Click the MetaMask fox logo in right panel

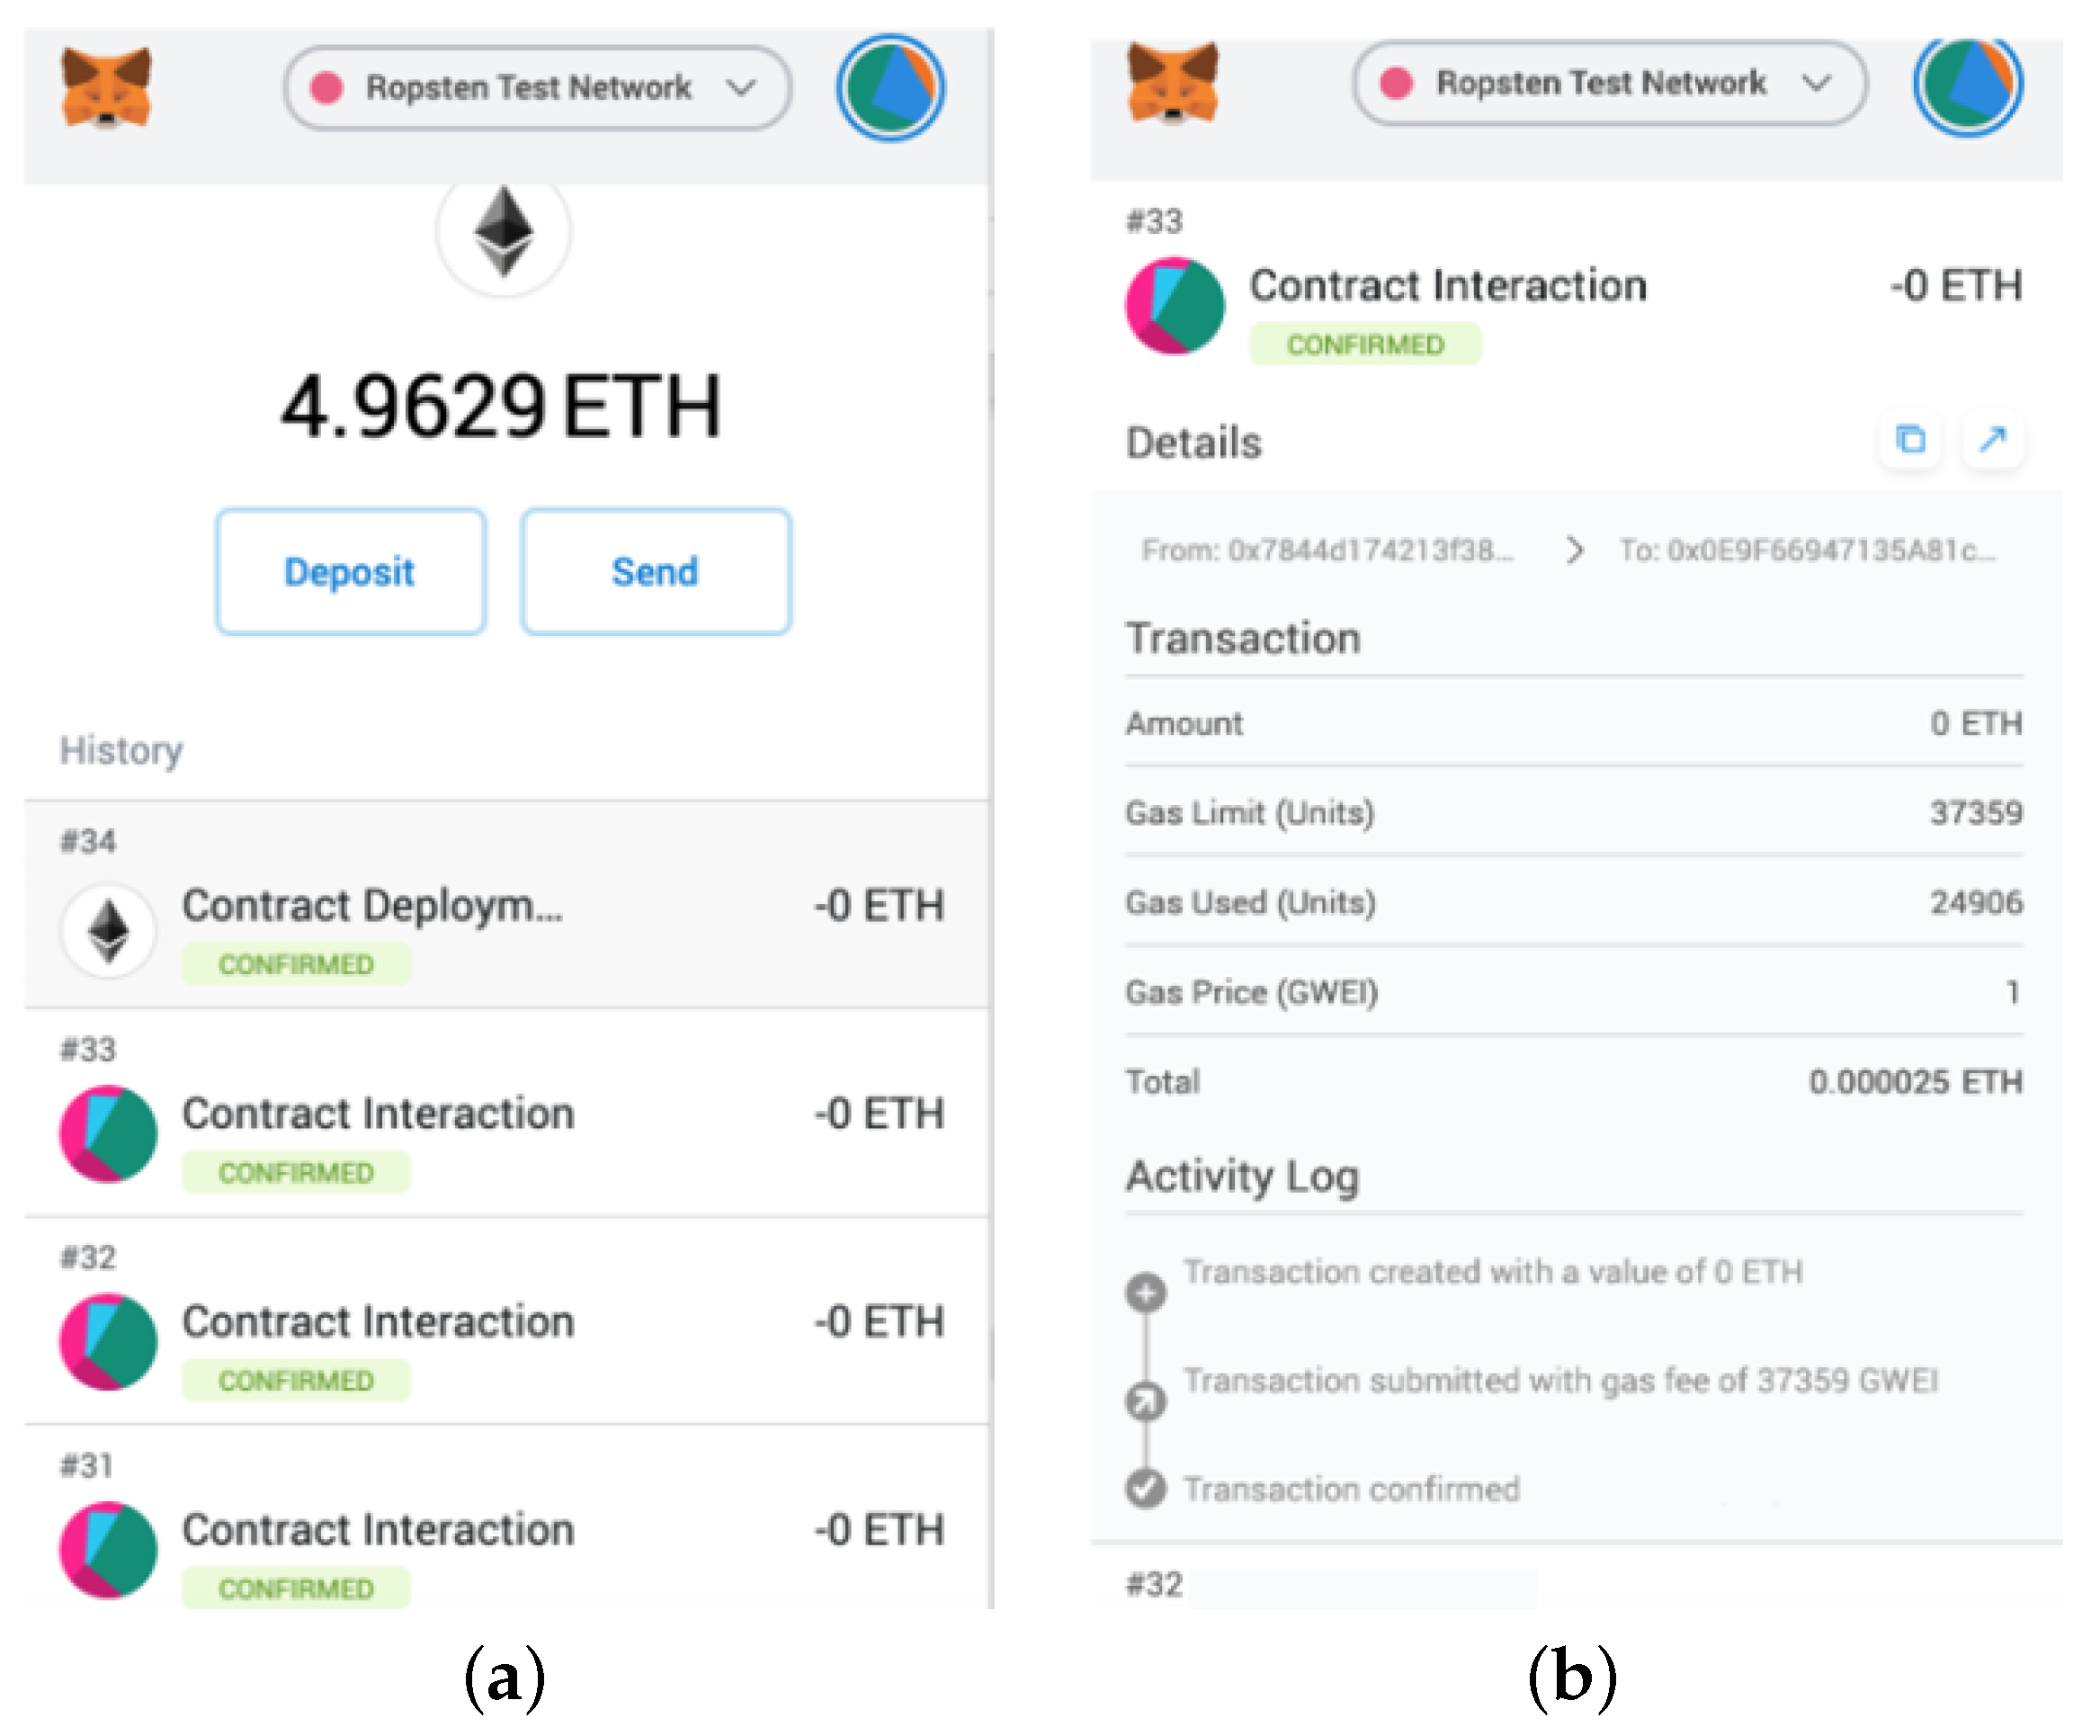[x=1172, y=83]
